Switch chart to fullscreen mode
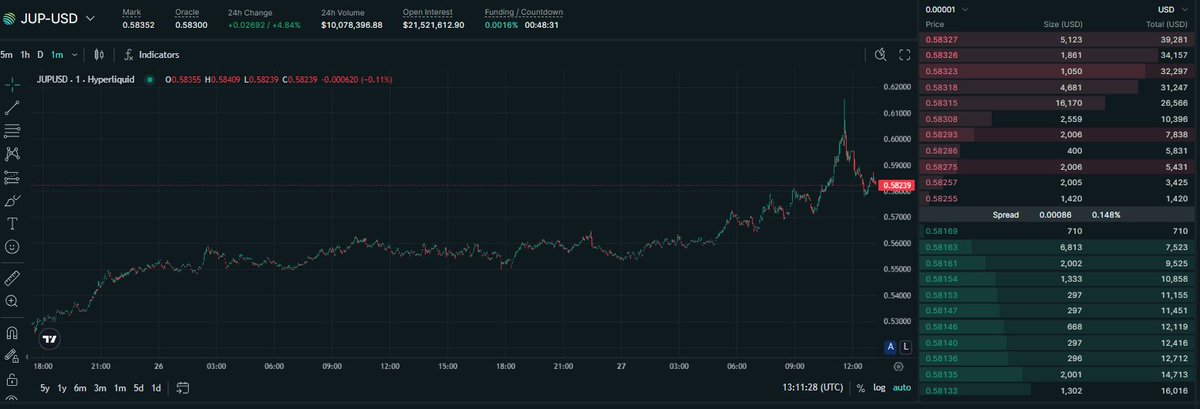 tap(905, 54)
